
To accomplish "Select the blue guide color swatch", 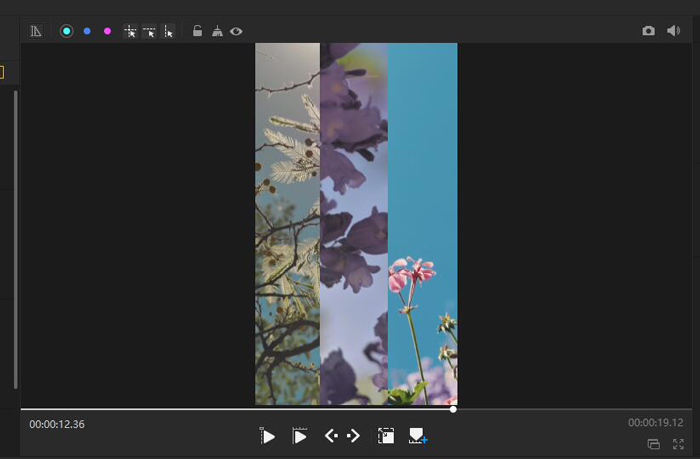I will [87, 31].
